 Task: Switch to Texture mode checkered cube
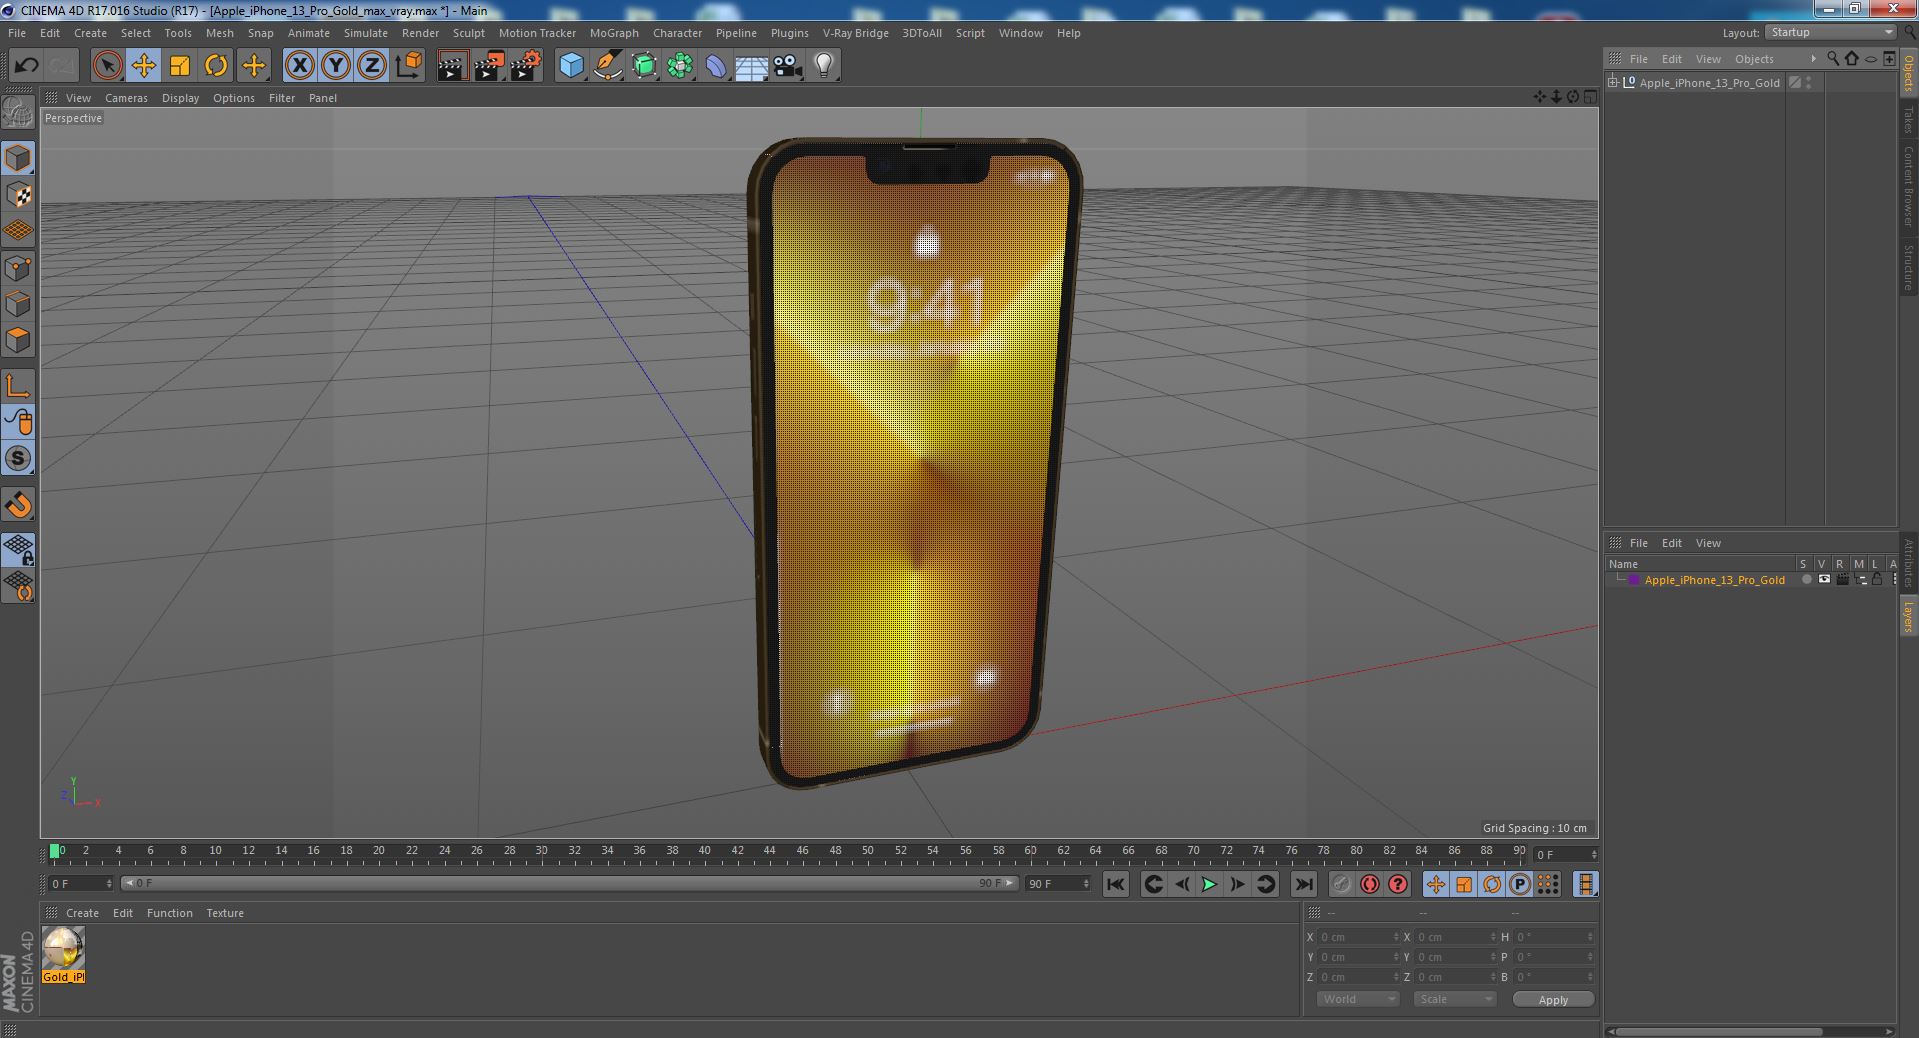point(18,195)
